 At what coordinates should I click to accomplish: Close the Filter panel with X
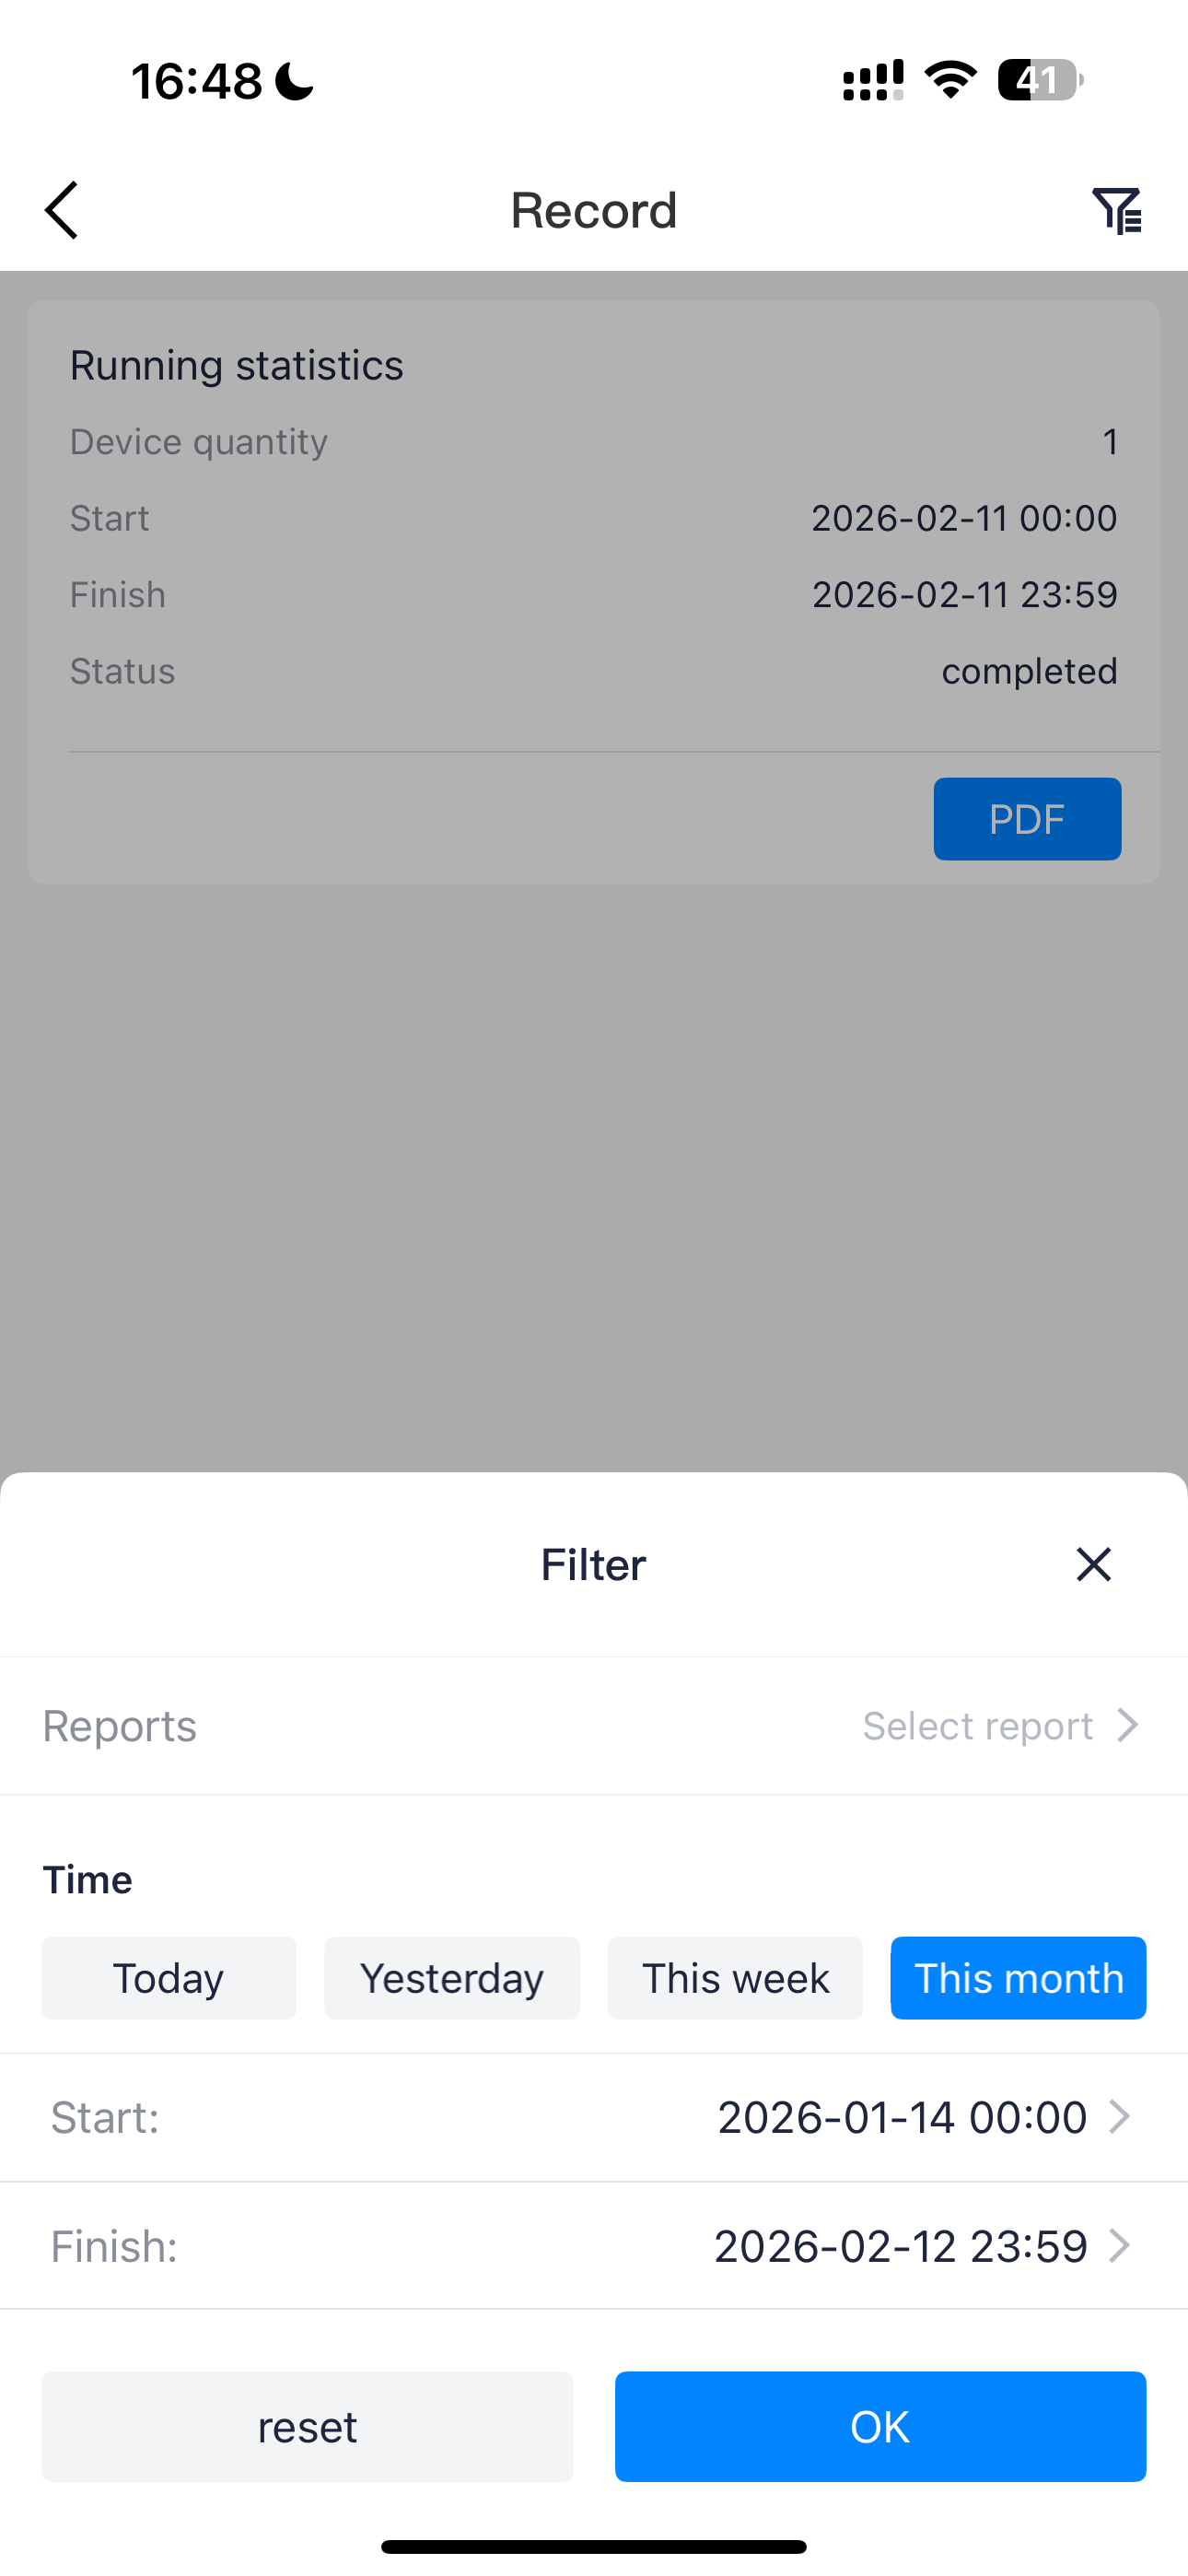1094,1564
